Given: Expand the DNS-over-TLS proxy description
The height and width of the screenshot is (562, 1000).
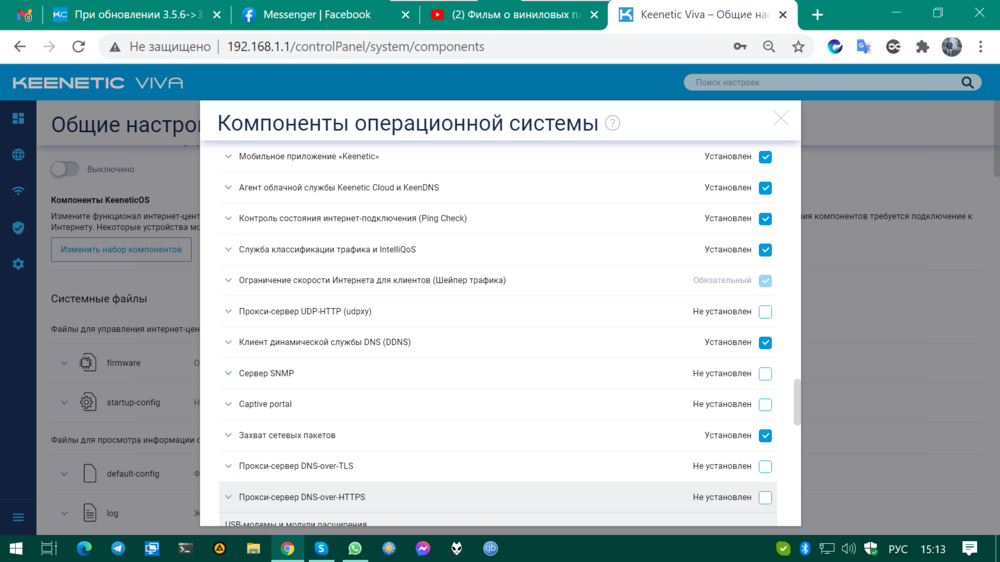Looking at the screenshot, I should point(228,467).
